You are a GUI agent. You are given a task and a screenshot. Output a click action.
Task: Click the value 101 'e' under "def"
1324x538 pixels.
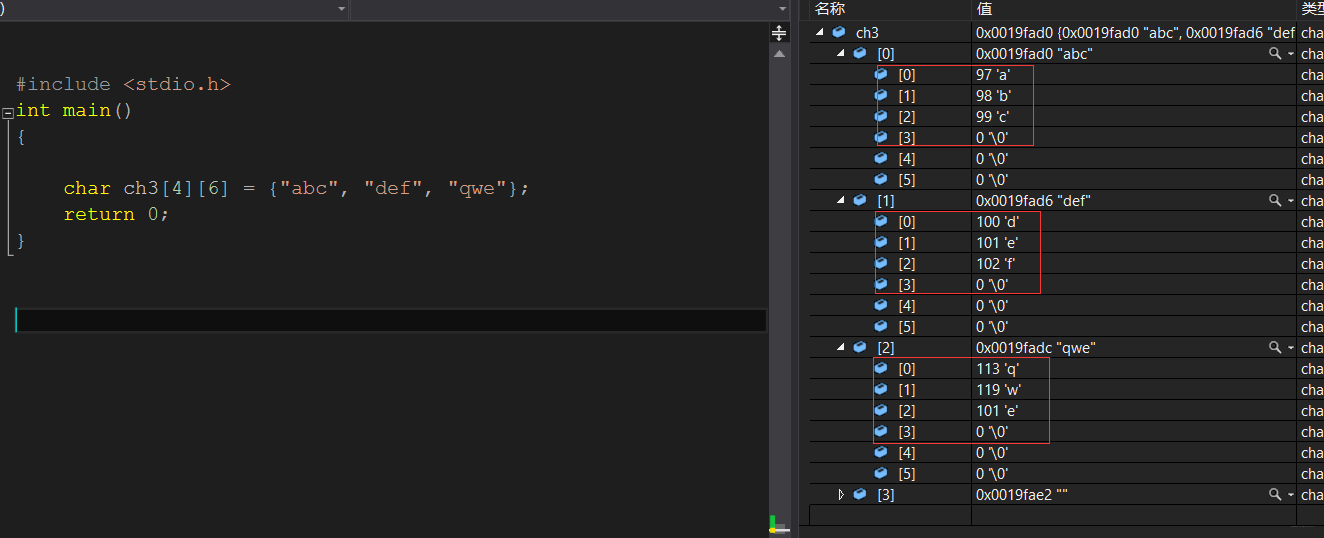(x=999, y=242)
